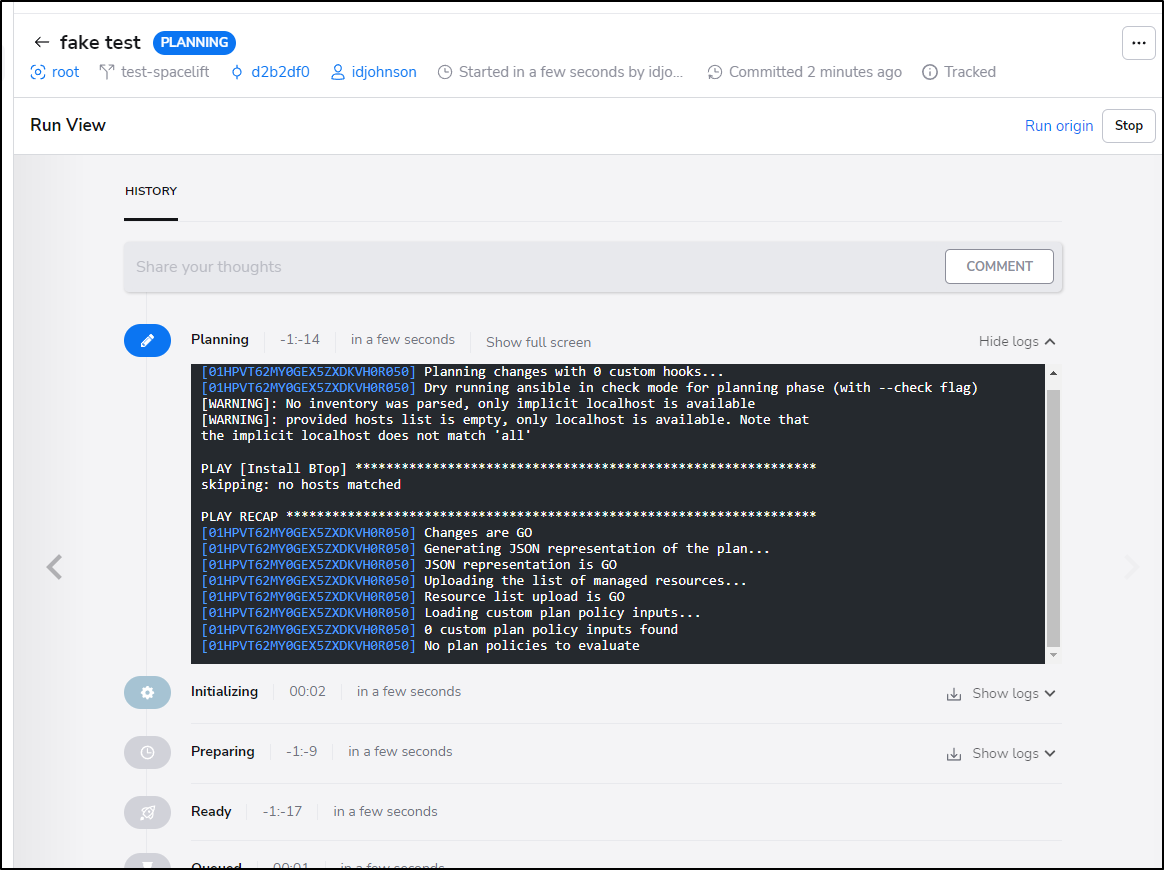Click the blue pencil Planning stage icon
The image size is (1164, 870).
[x=147, y=341]
